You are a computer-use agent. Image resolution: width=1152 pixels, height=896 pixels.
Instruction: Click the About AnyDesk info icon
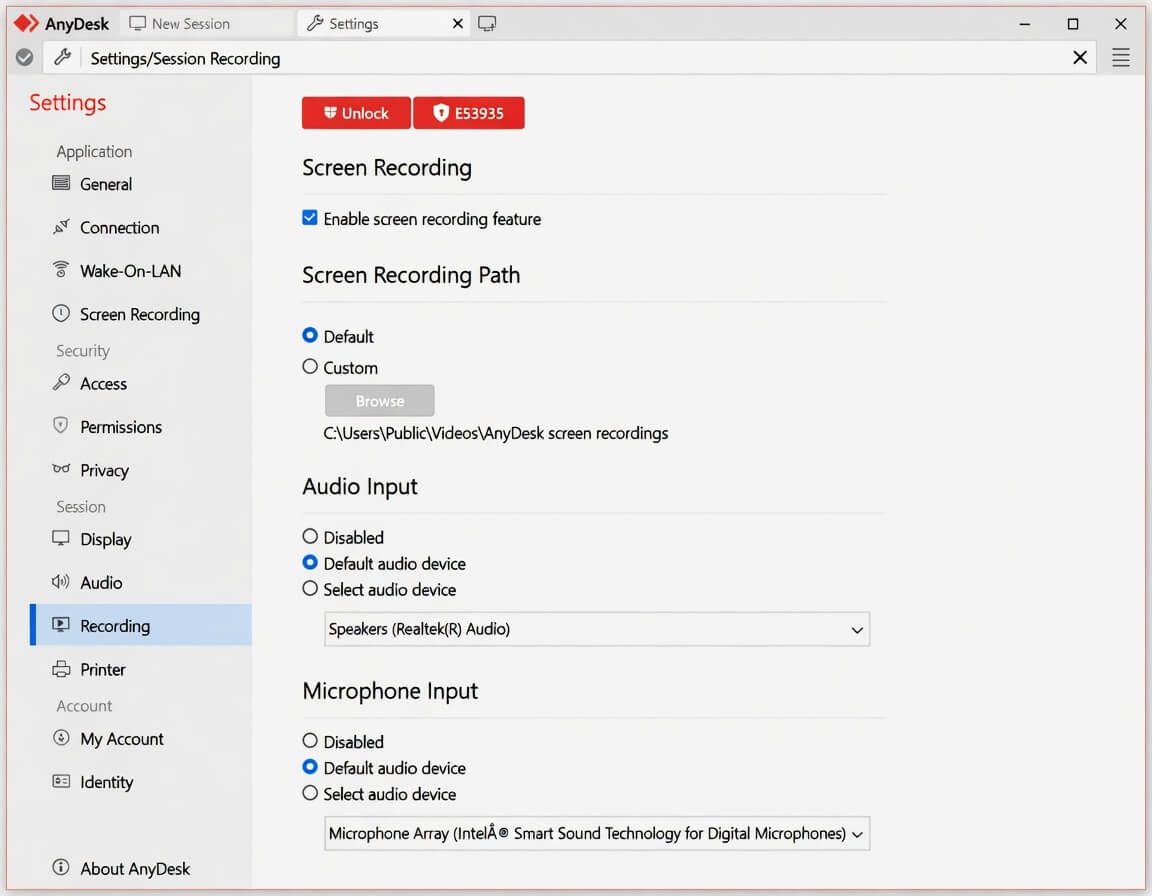click(61, 867)
